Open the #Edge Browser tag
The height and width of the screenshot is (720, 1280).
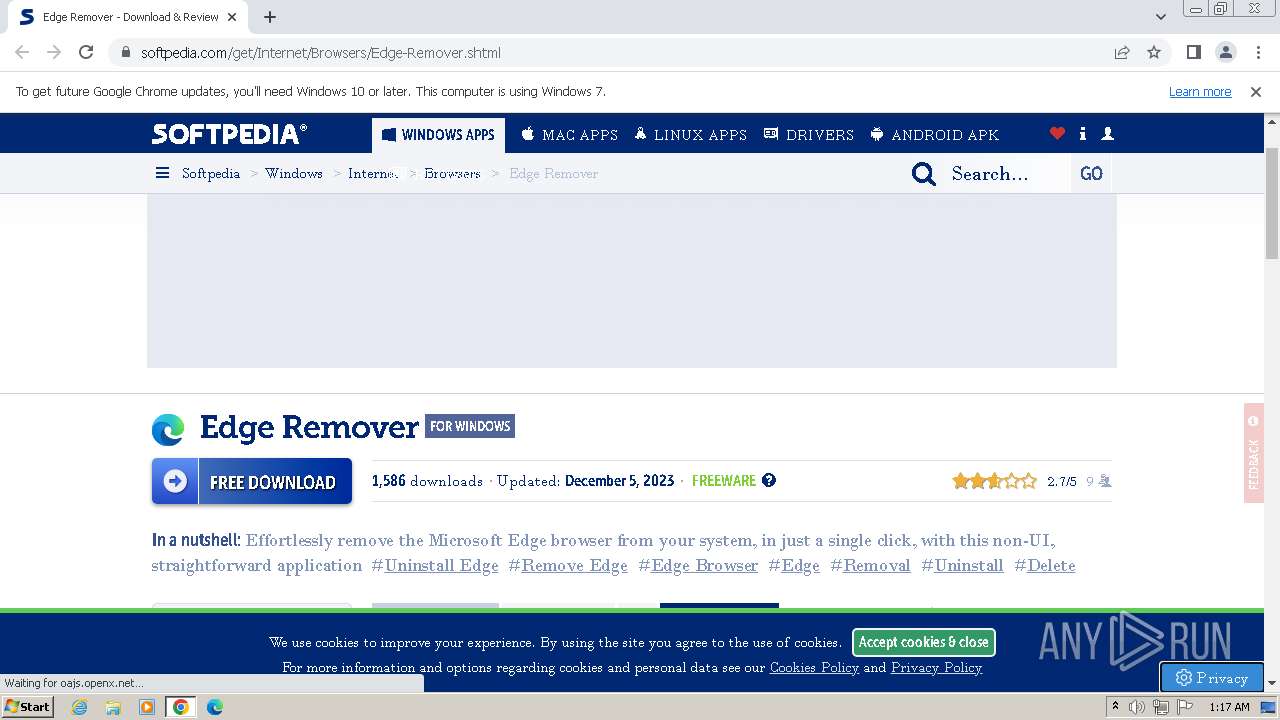[698, 565]
